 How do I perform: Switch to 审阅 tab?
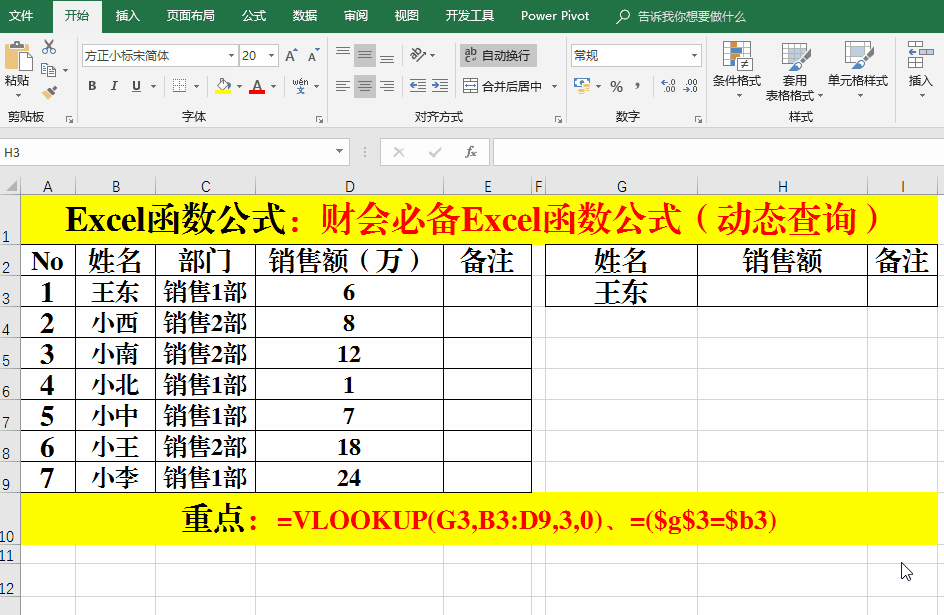point(356,16)
